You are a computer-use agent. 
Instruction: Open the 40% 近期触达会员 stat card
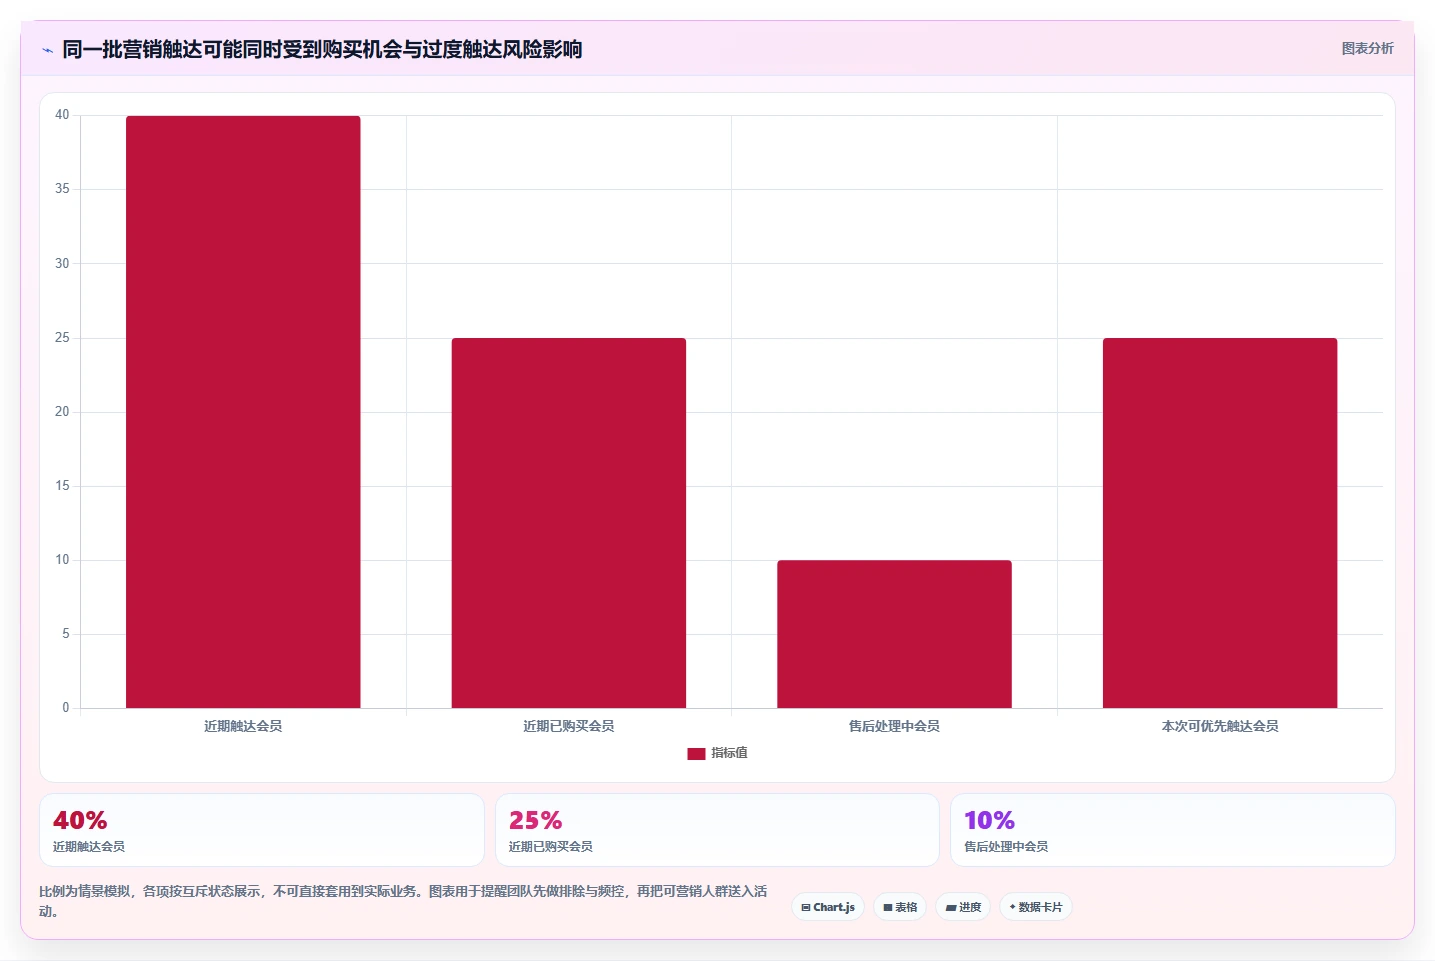(262, 830)
